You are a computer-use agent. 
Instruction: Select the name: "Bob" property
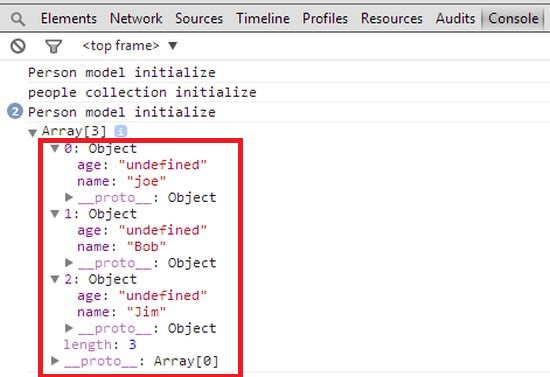(x=122, y=247)
